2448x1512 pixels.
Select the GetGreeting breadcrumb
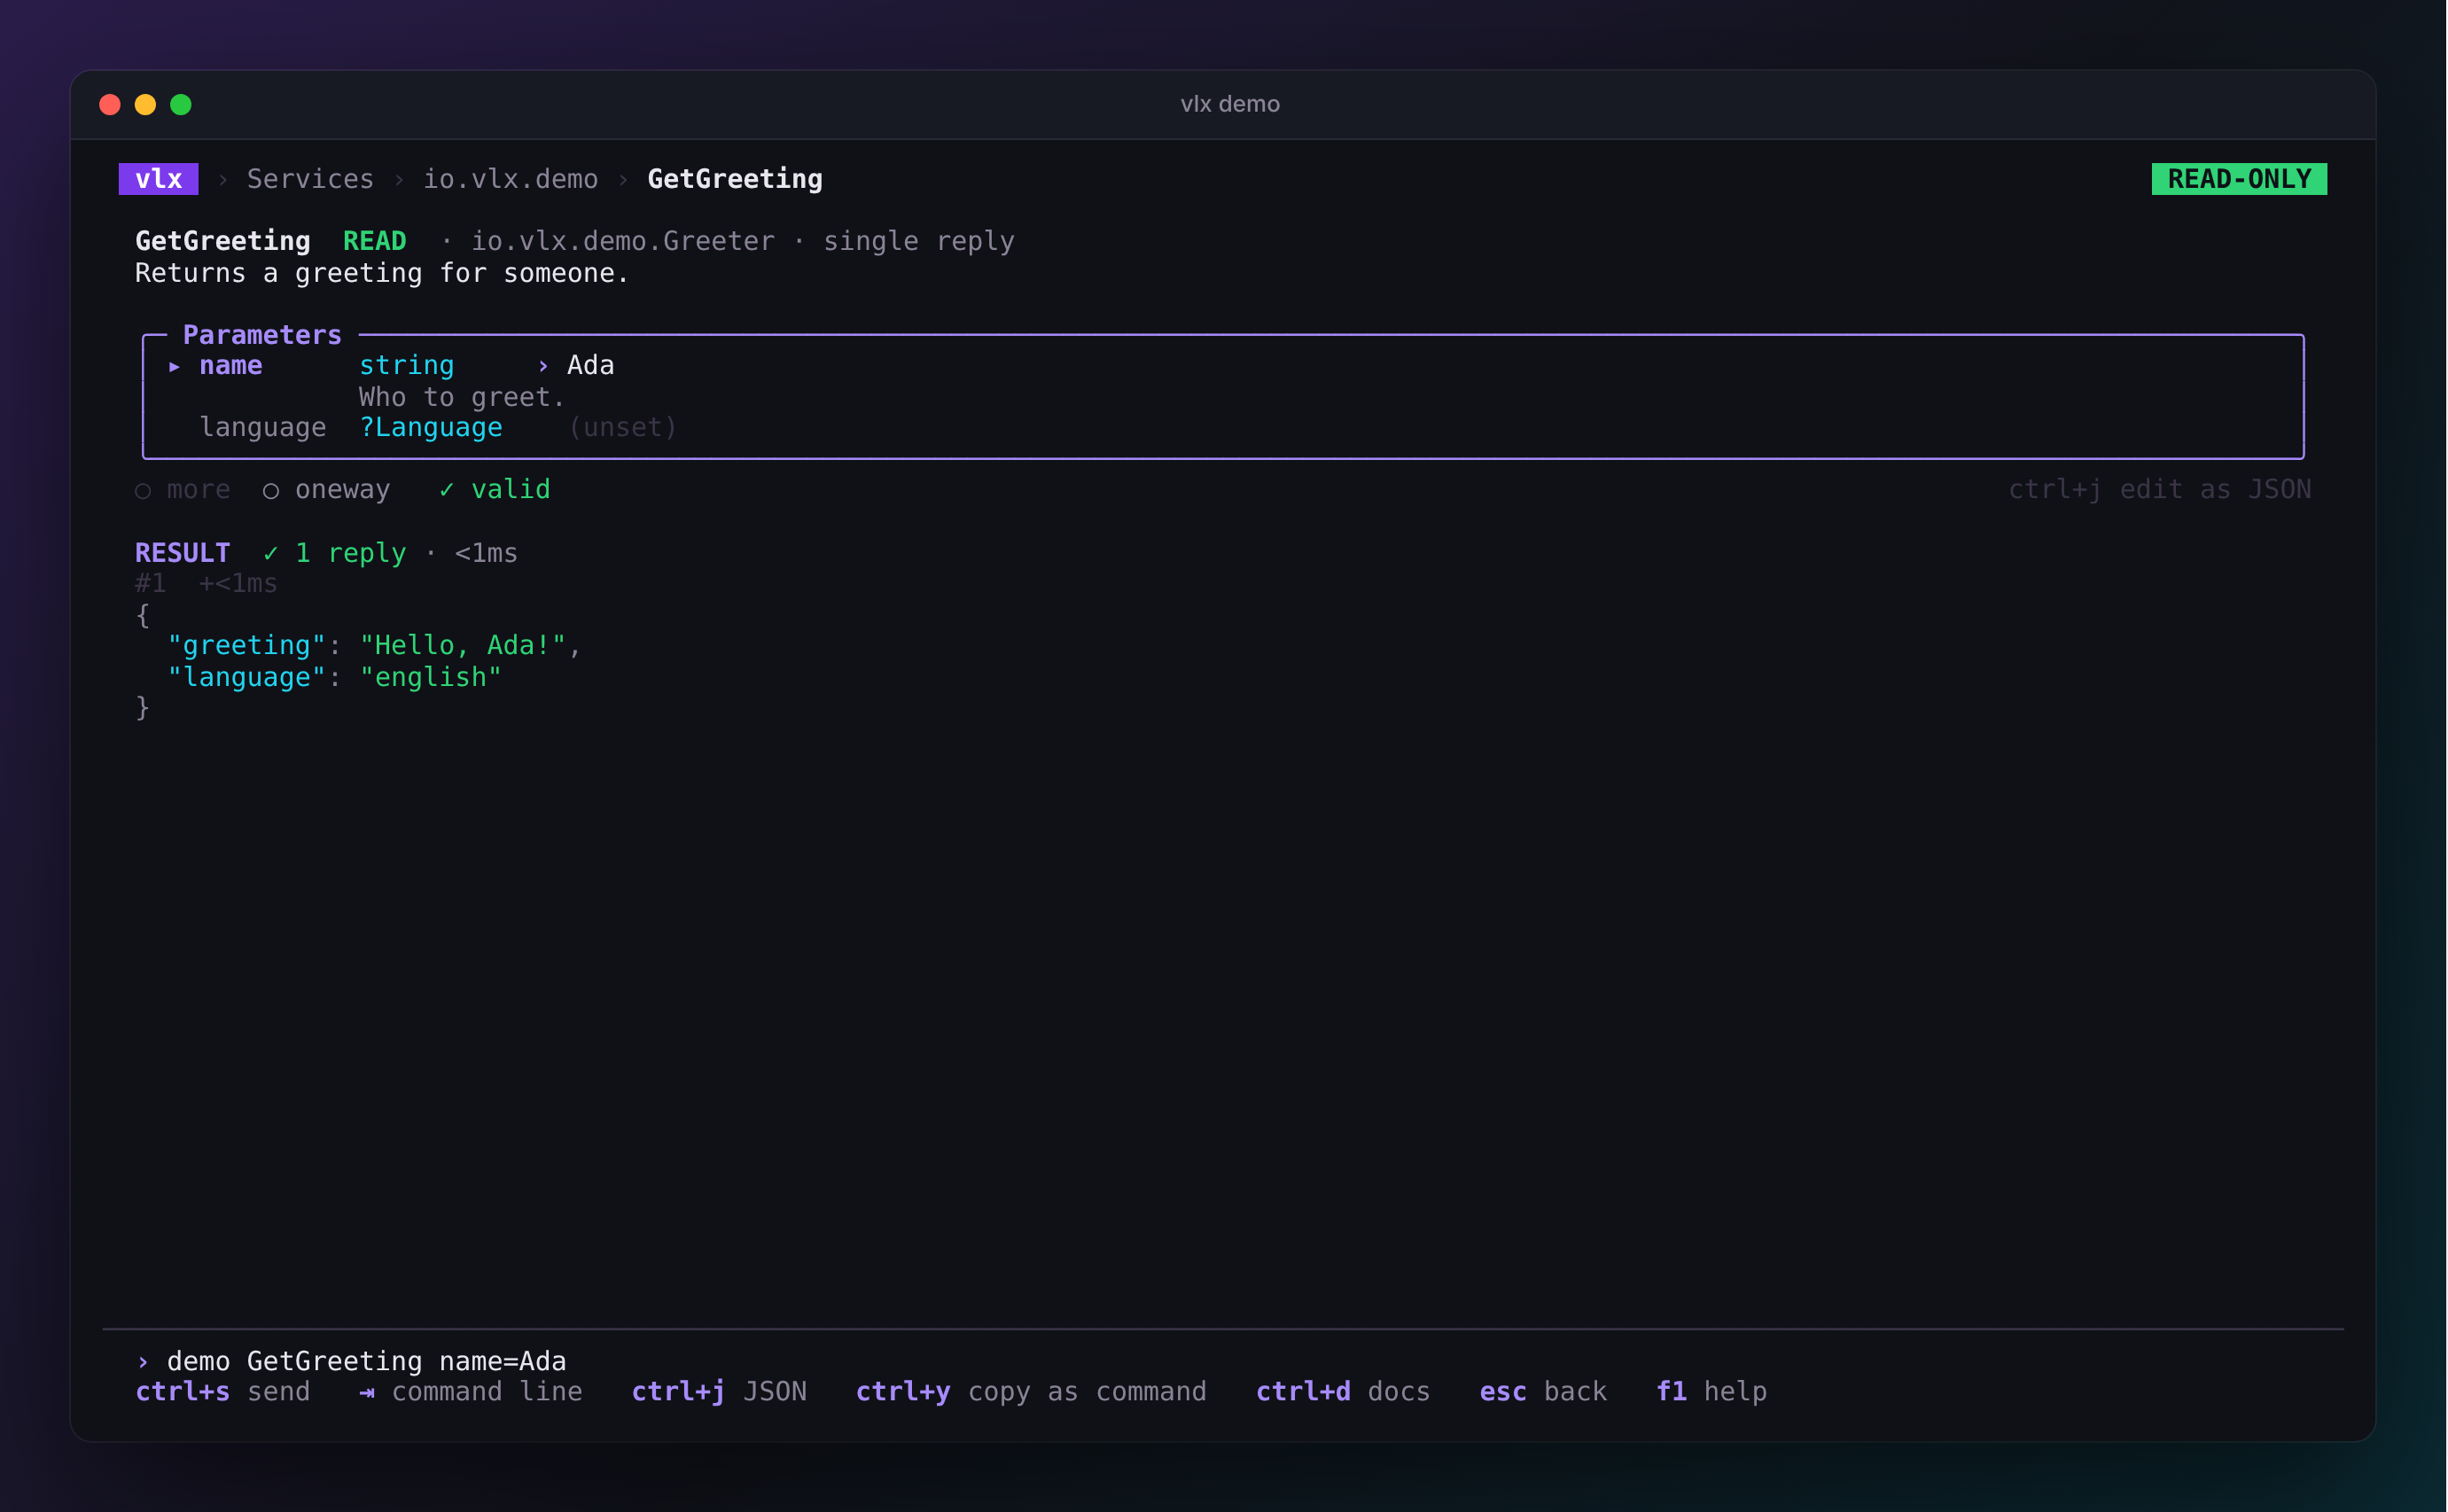pos(735,179)
